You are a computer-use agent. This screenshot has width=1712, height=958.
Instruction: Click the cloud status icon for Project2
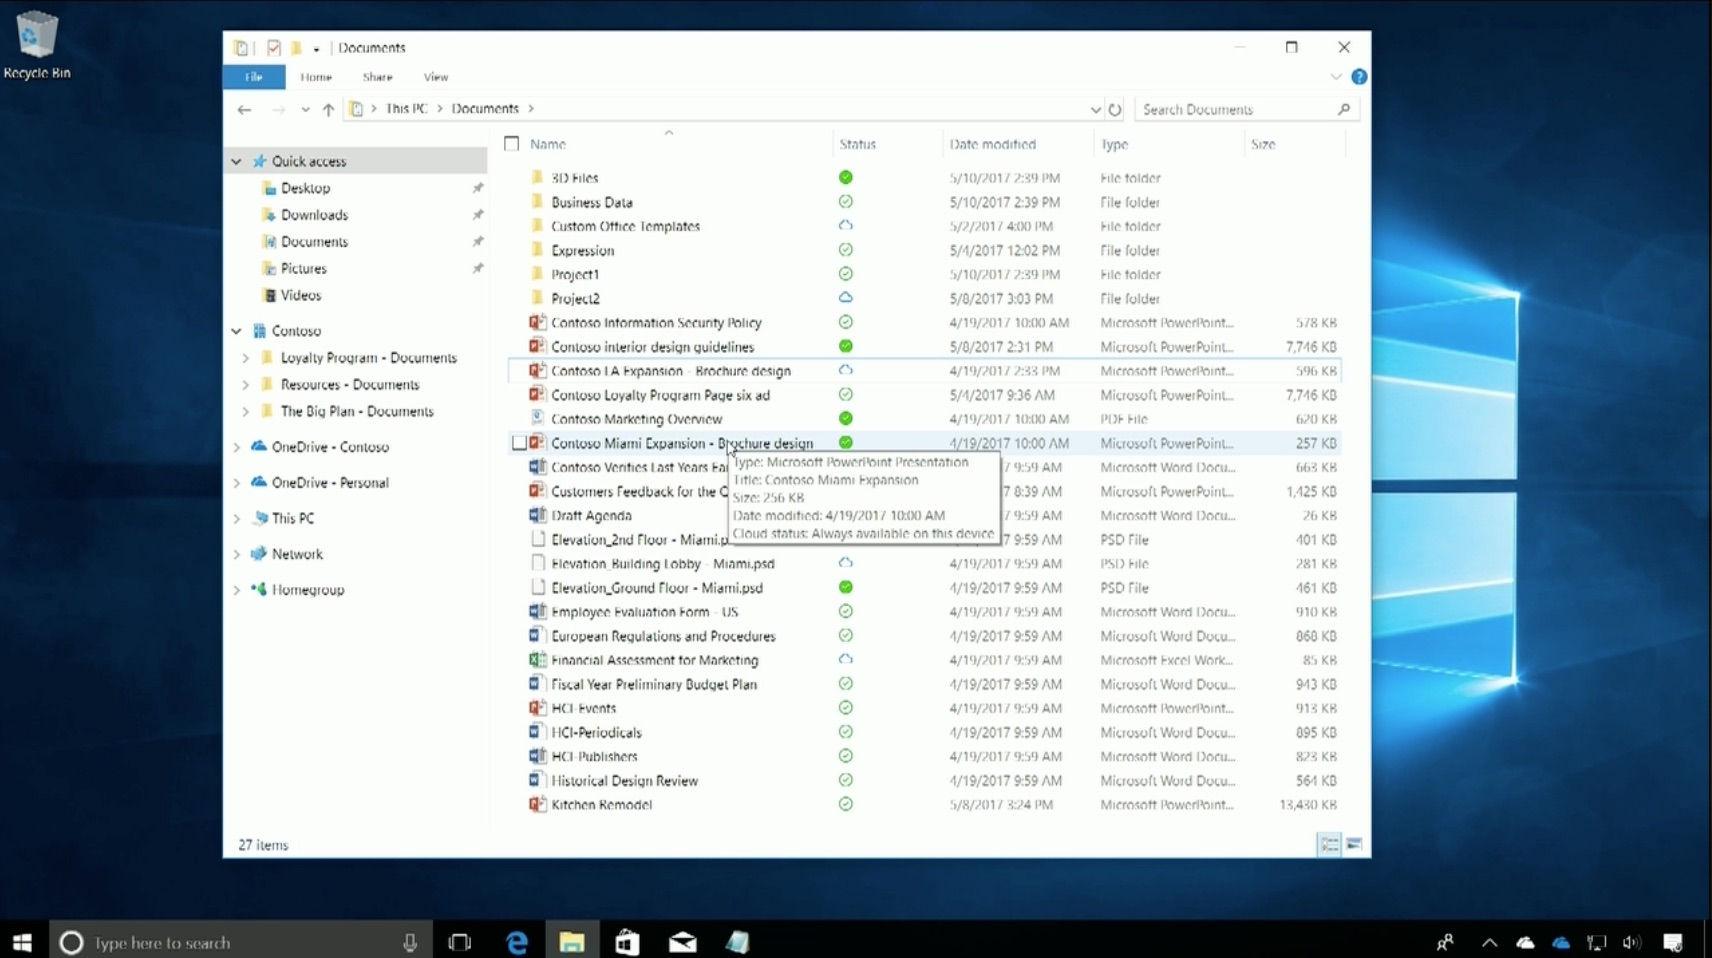point(845,298)
